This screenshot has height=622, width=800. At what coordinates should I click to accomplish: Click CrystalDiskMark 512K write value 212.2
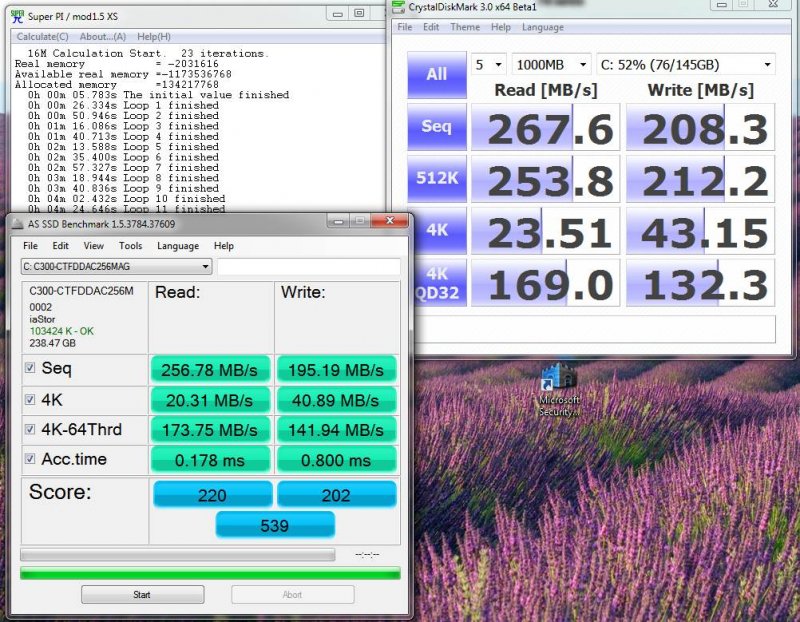tap(701, 179)
